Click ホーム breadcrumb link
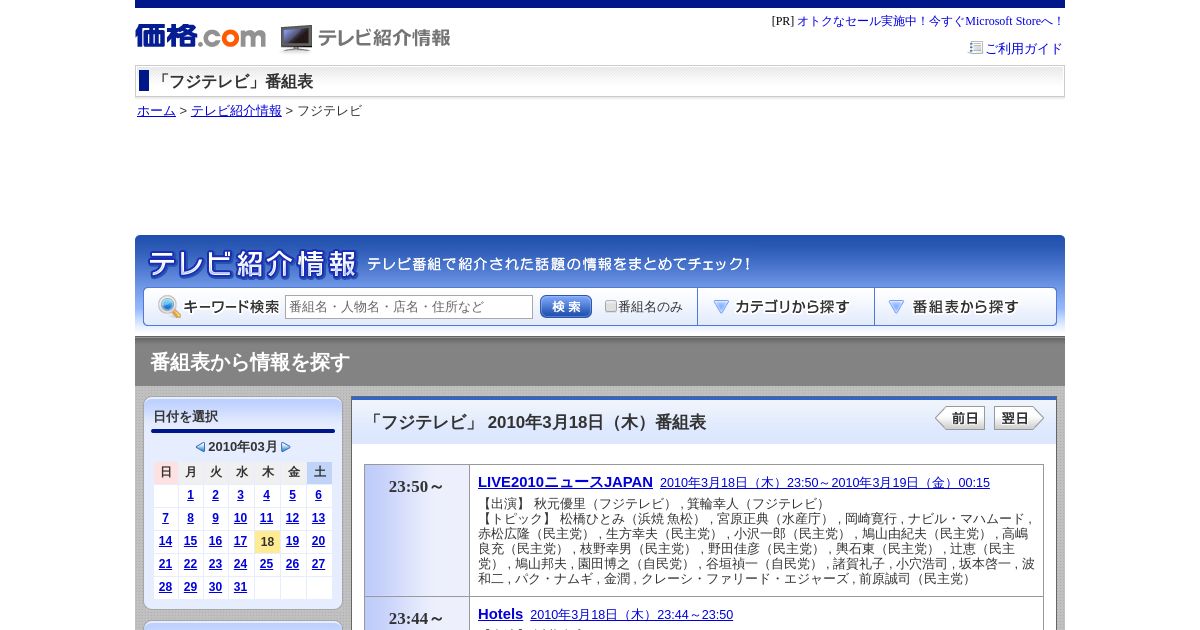Screen dimensions: 1200x630 point(156,111)
